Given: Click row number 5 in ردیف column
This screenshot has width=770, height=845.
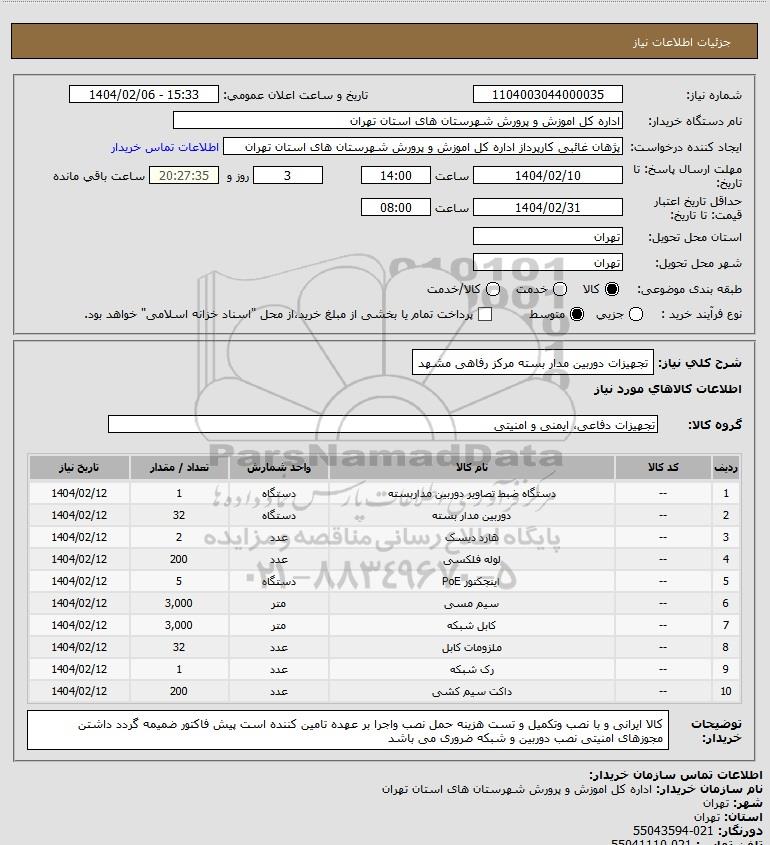Looking at the screenshot, I should [726, 581].
